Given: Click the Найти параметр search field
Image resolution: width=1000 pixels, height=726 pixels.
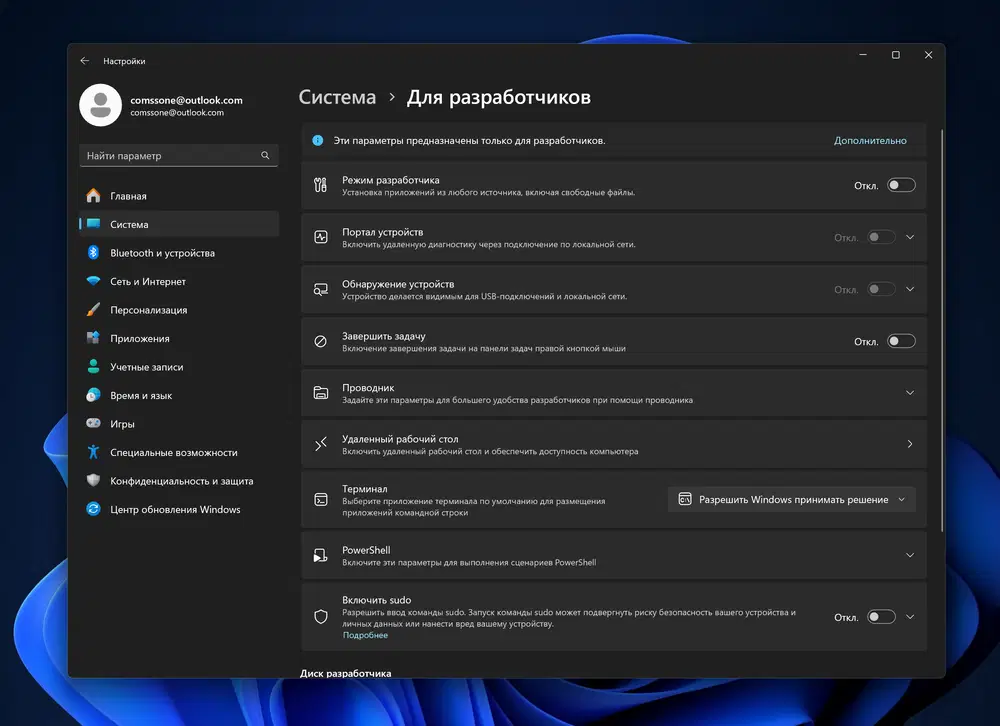Looking at the screenshot, I should point(179,155).
